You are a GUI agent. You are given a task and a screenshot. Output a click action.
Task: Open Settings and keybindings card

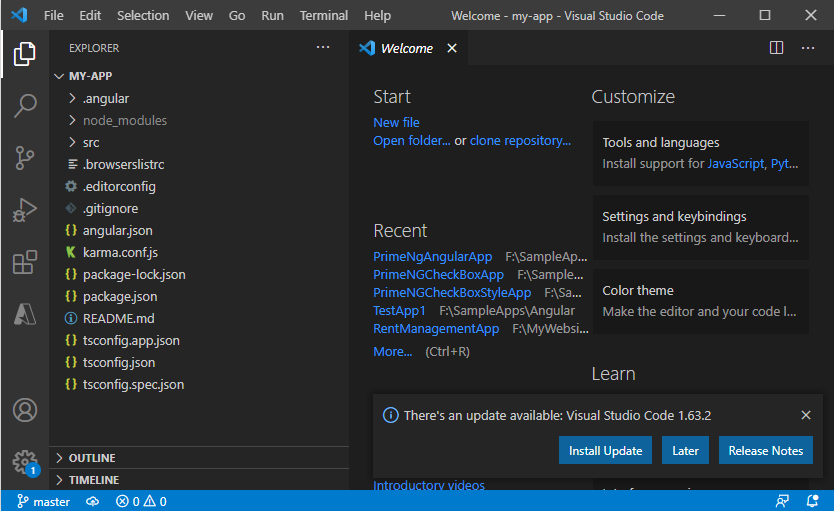pyautogui.click(x=700, y=227)
